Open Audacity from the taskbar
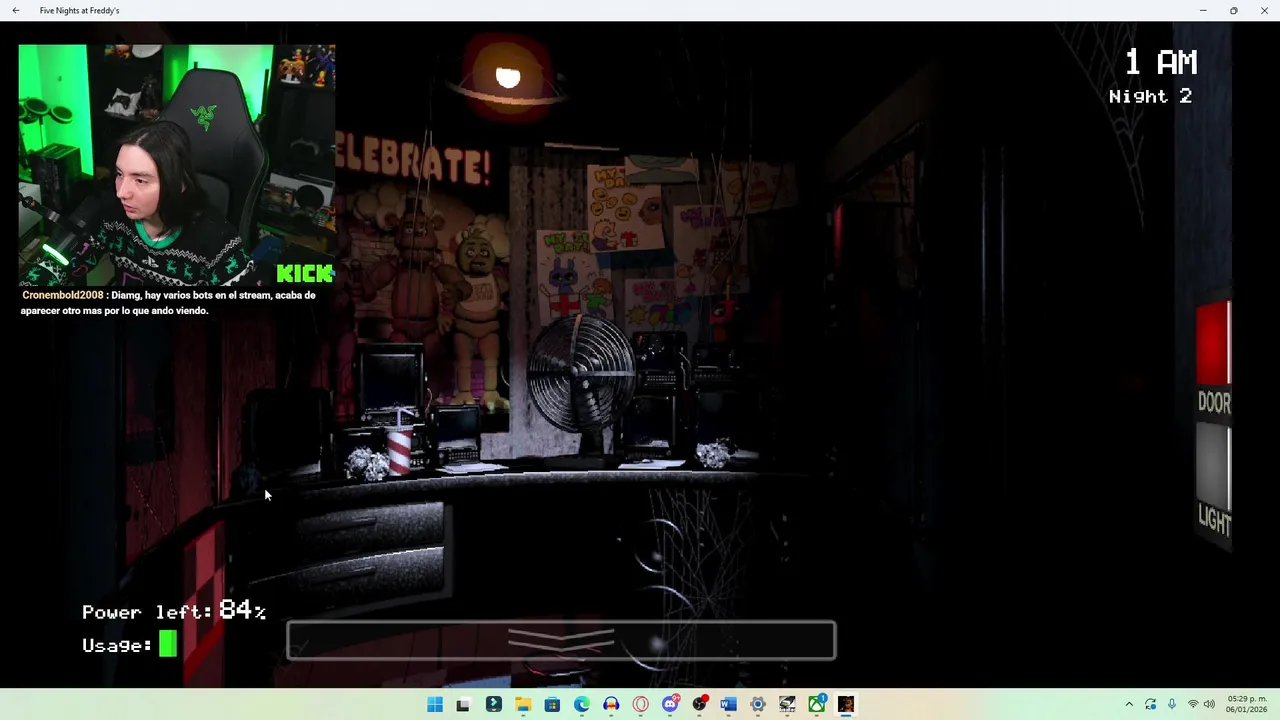Viewport: 1280px width, 720px height. point(611,705)
